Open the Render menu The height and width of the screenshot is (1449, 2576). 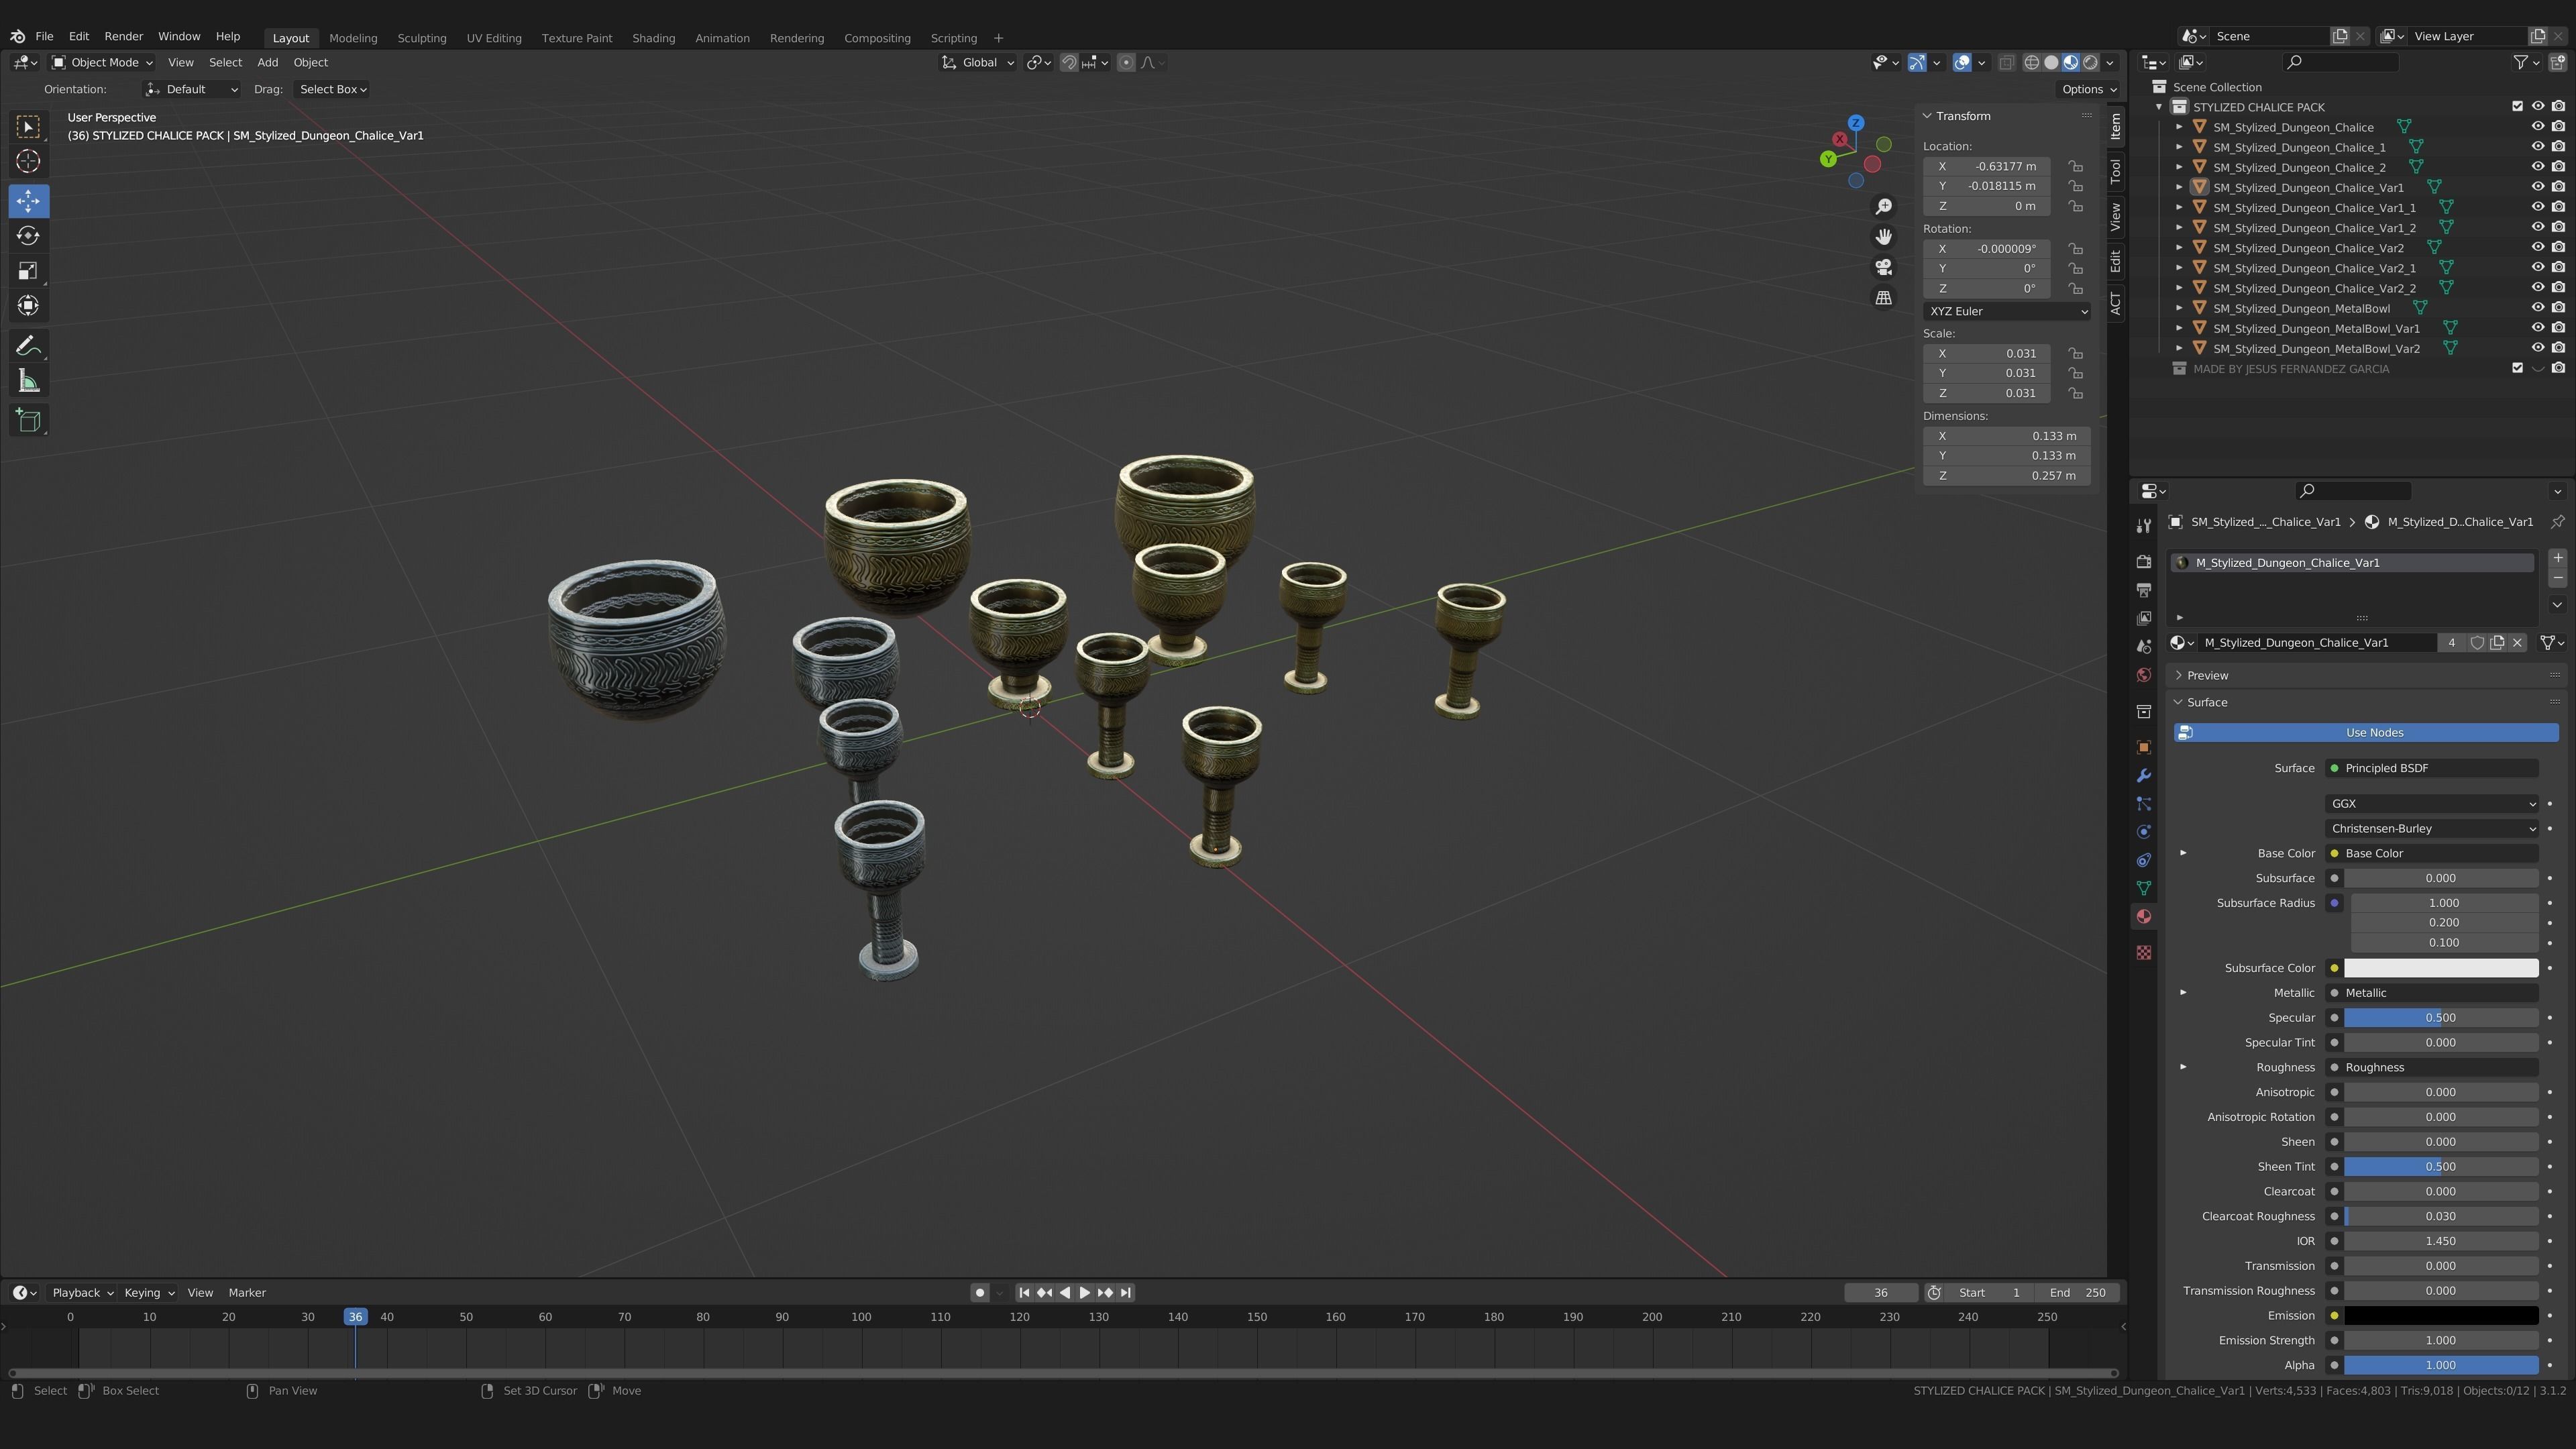pyautogui.click(x=124, y=36)
